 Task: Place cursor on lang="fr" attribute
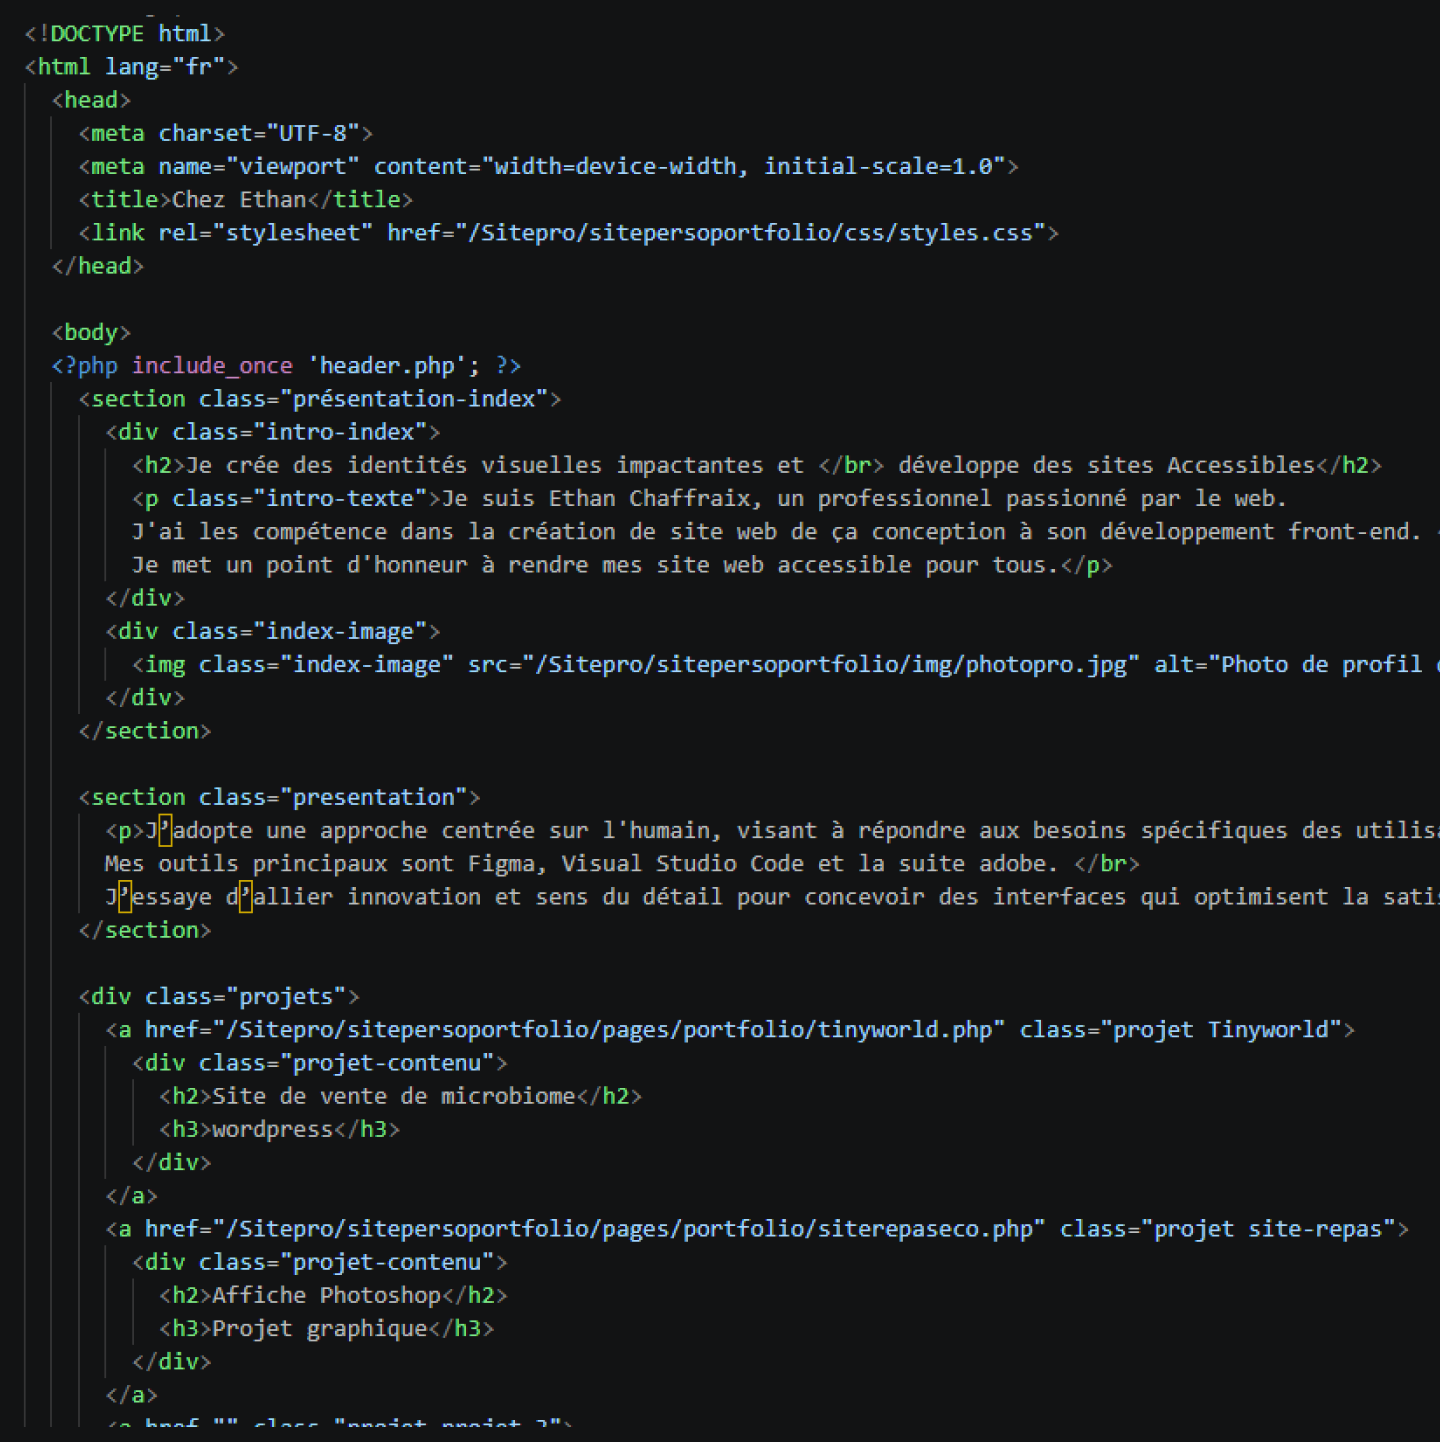[165, 67]
